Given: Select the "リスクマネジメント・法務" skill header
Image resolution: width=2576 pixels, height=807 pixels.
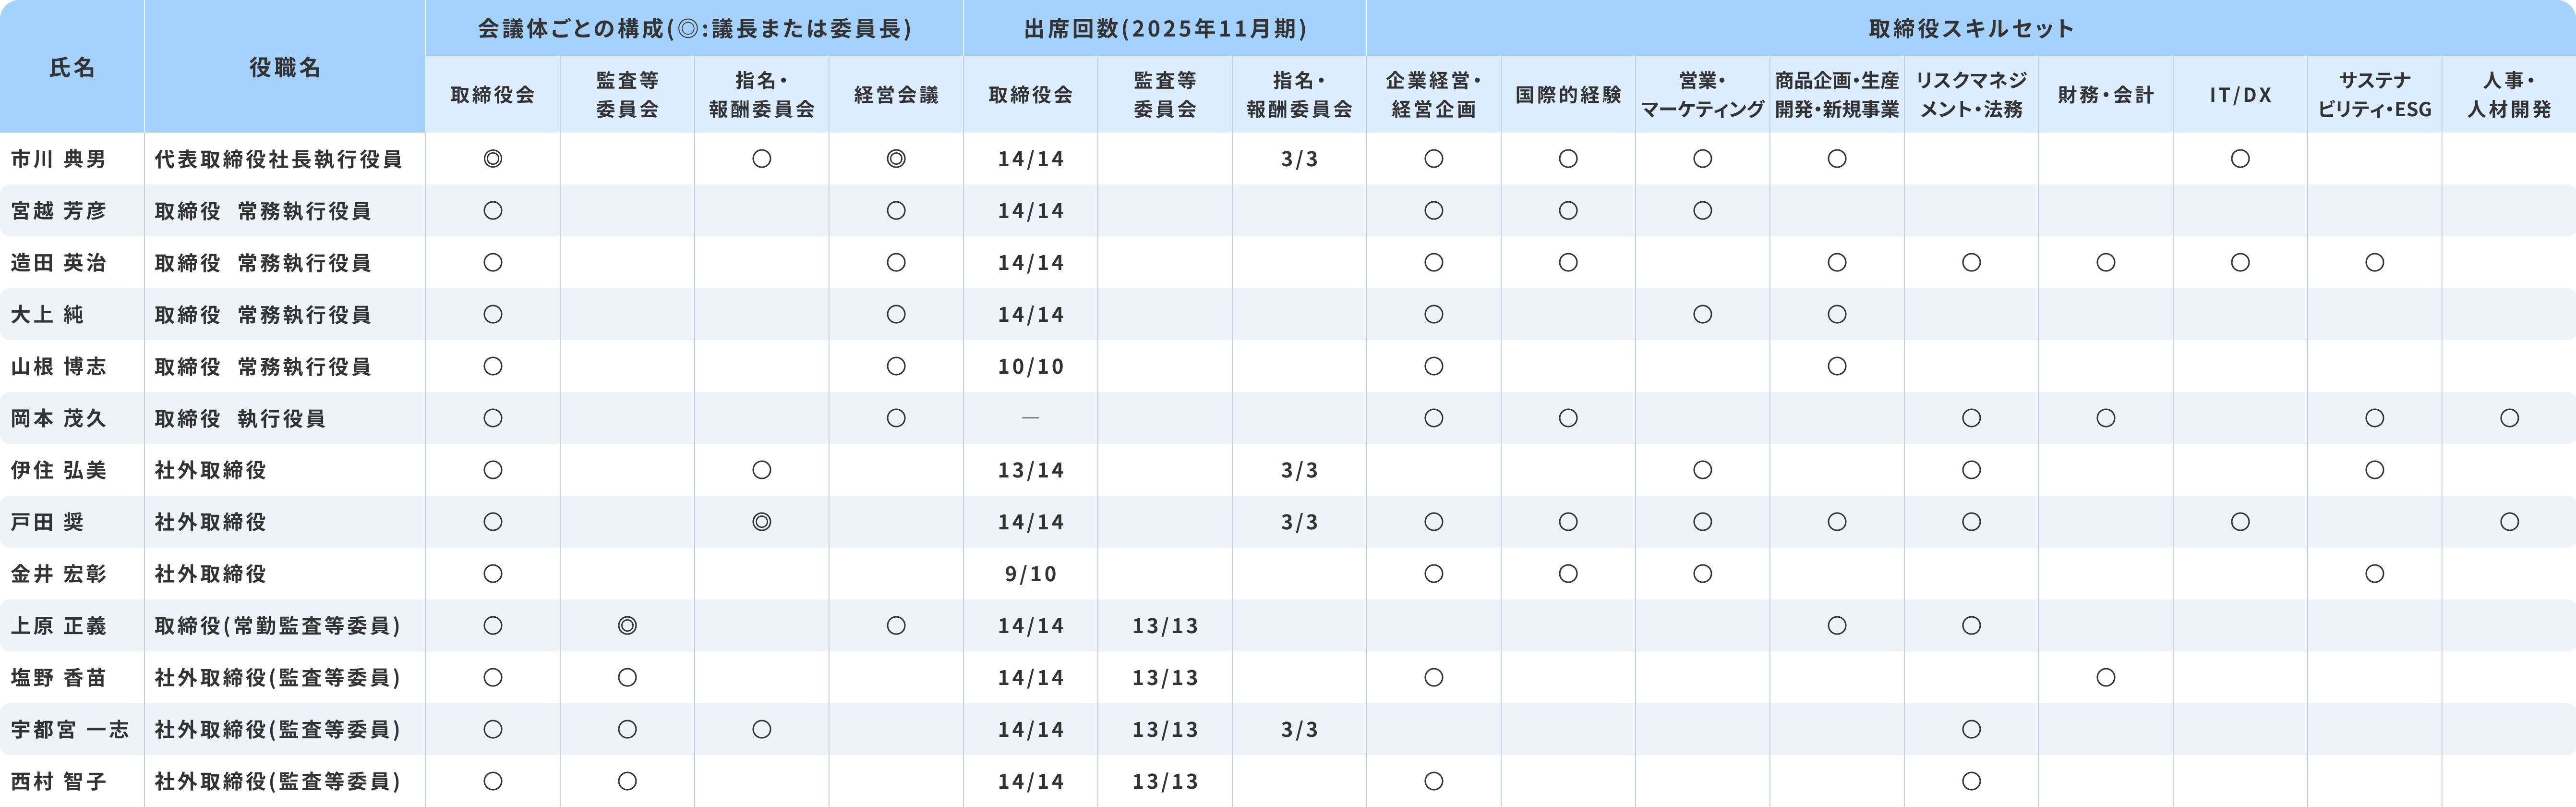Looking at the screenshot, I should tap(1971, 95).
